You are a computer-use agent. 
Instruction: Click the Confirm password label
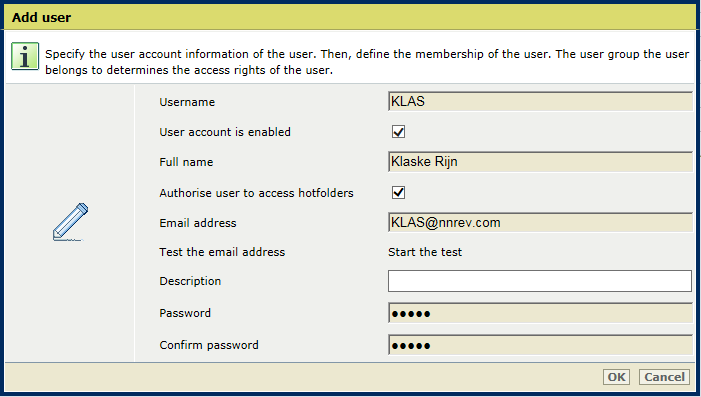(209, 345)
